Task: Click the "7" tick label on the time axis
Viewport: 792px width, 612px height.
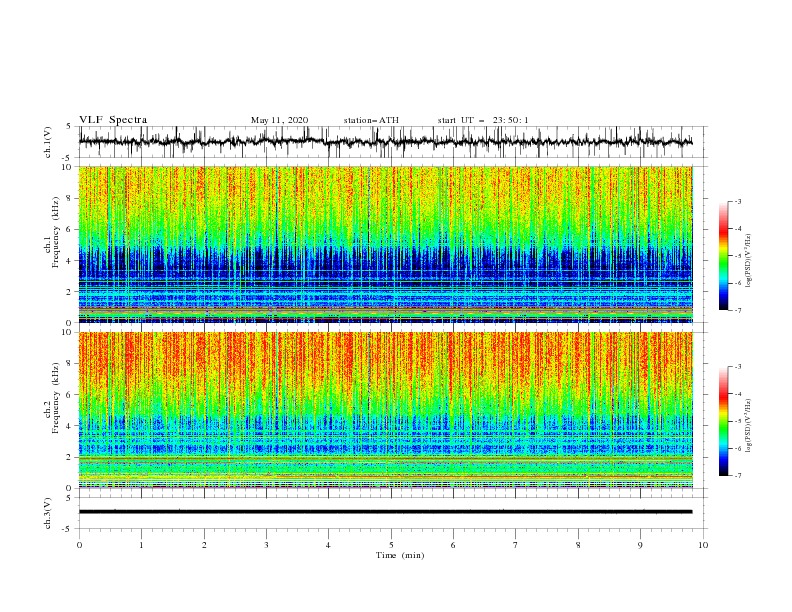Action: pyautogui.click(x=516, y=545)
